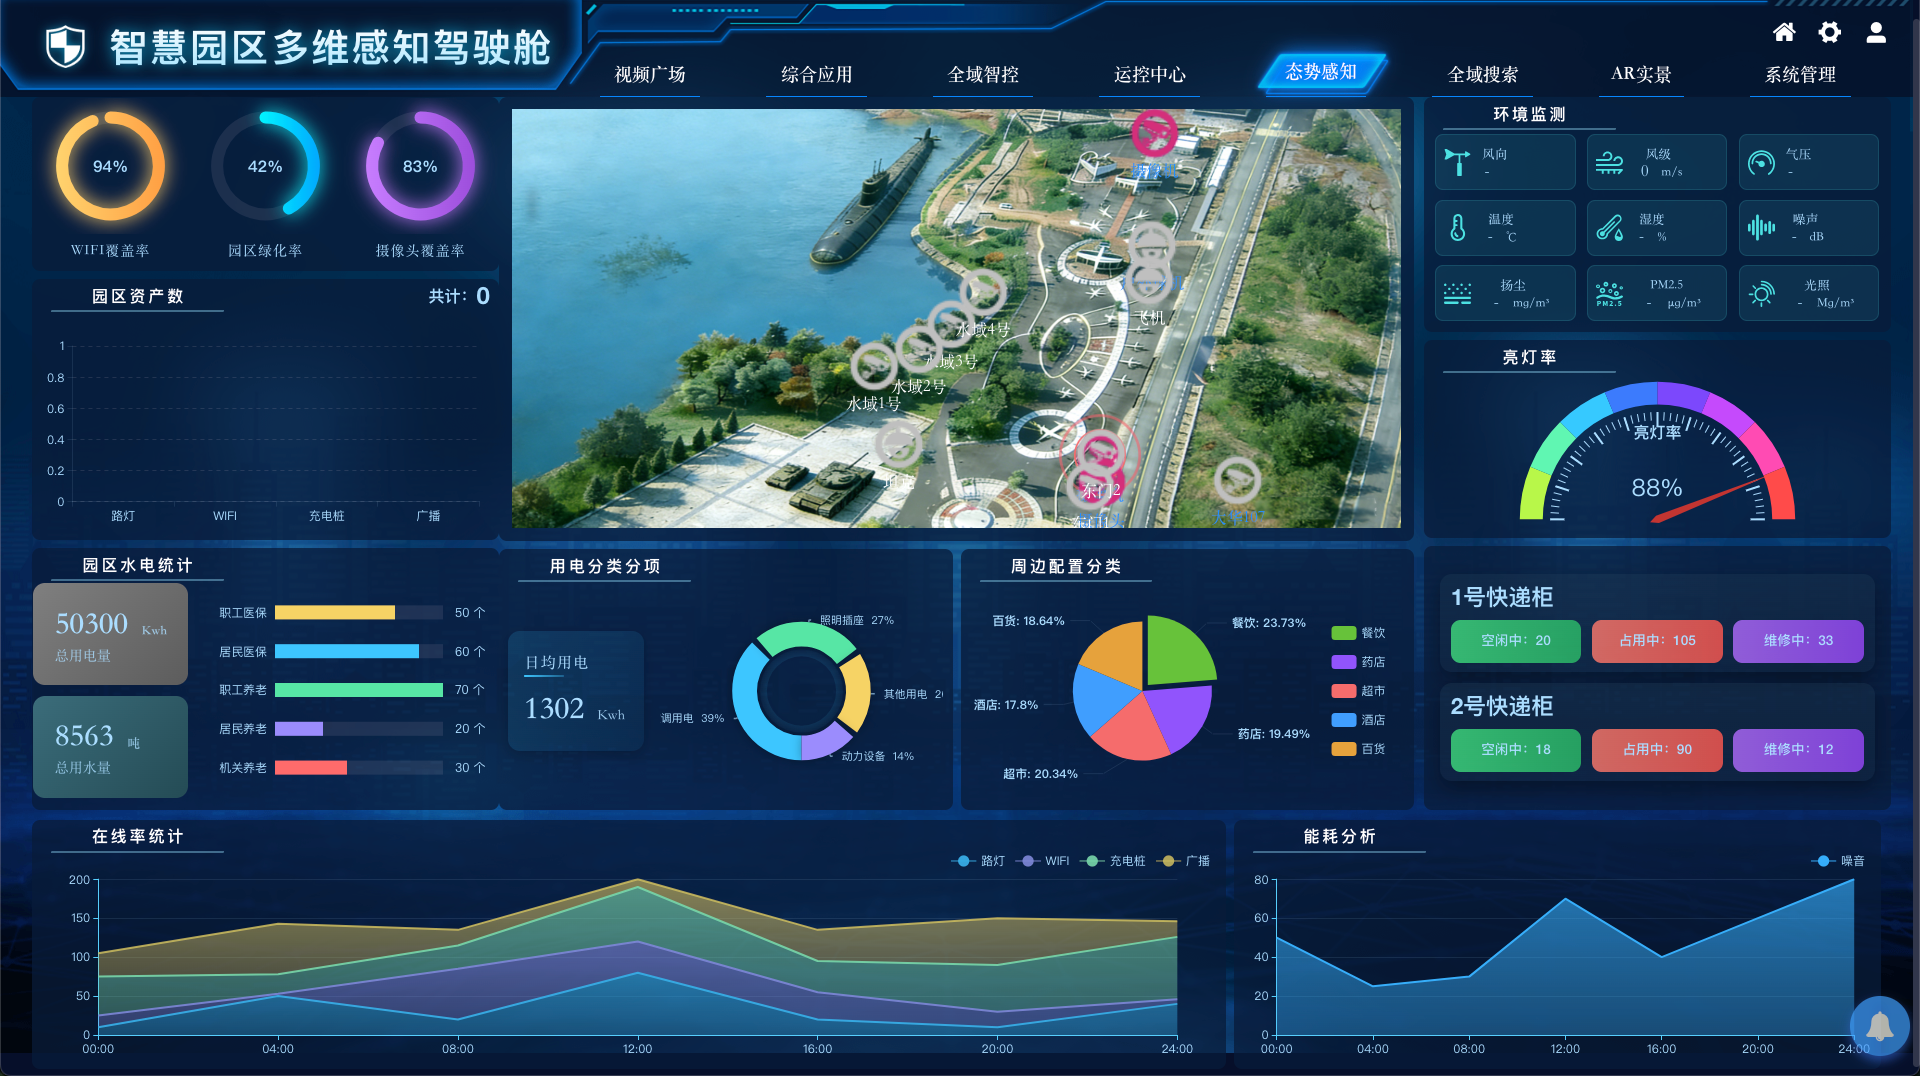Click the 水域4号 camera marker on map
The image size is (1920, 1076).
point(983,292)
